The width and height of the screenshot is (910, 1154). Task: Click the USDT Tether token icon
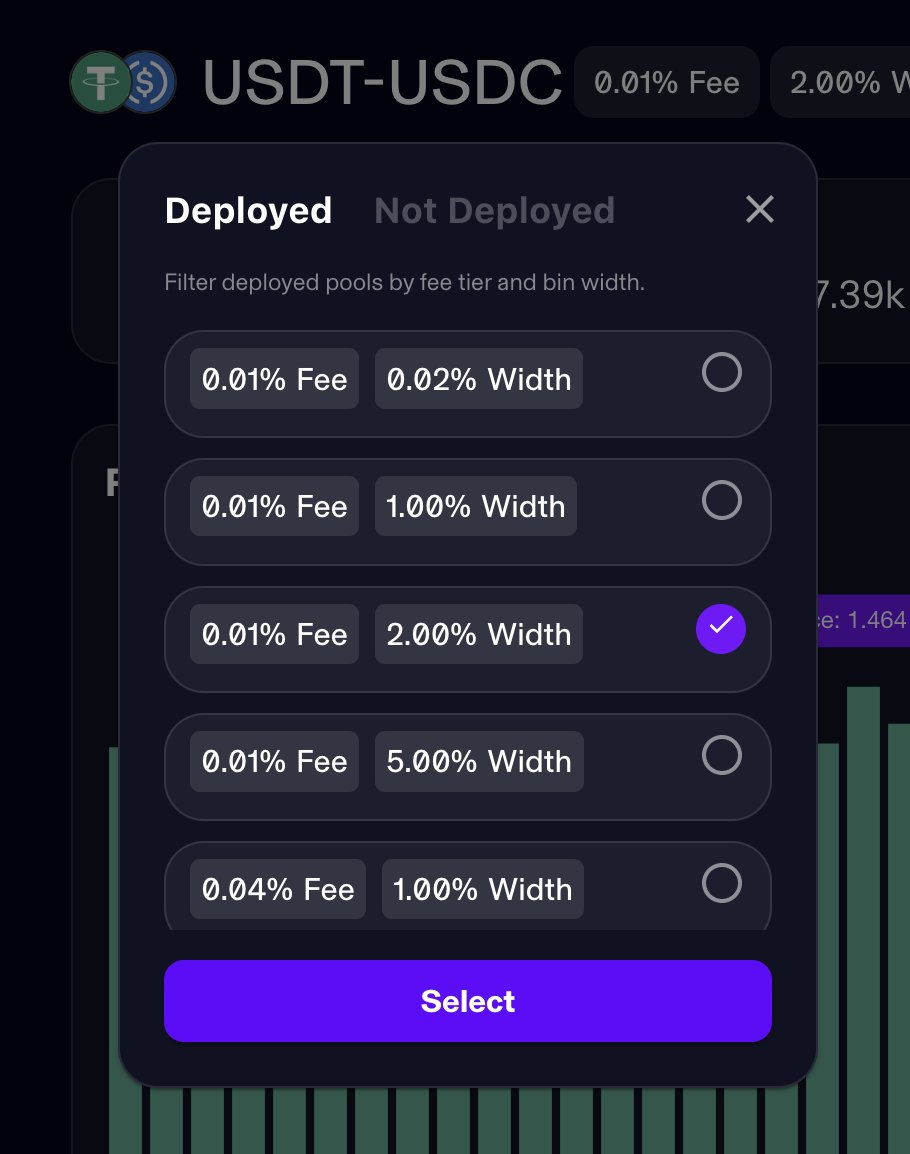tap(100, 82)
